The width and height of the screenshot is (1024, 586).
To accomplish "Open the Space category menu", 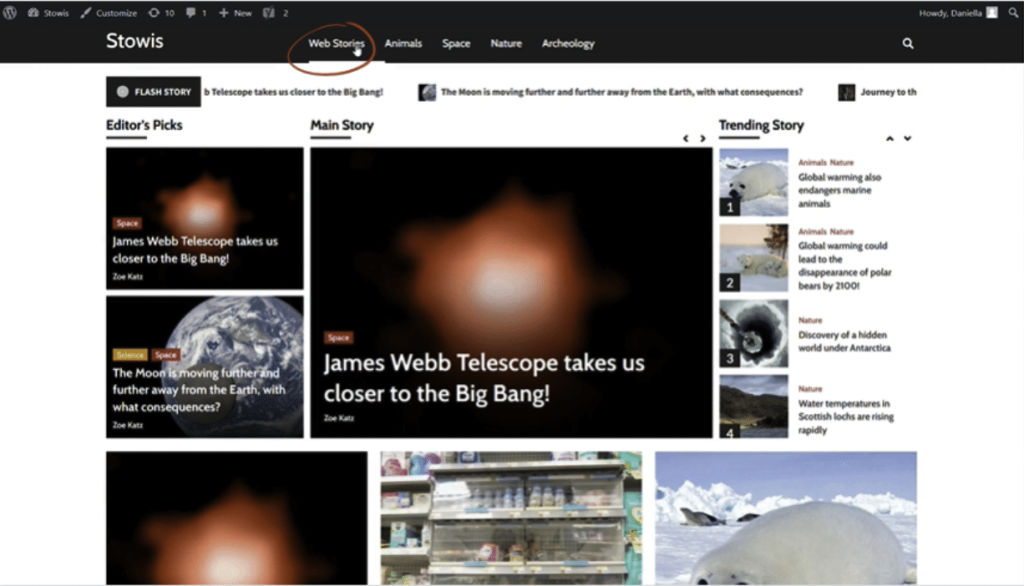I will point(456,43).
